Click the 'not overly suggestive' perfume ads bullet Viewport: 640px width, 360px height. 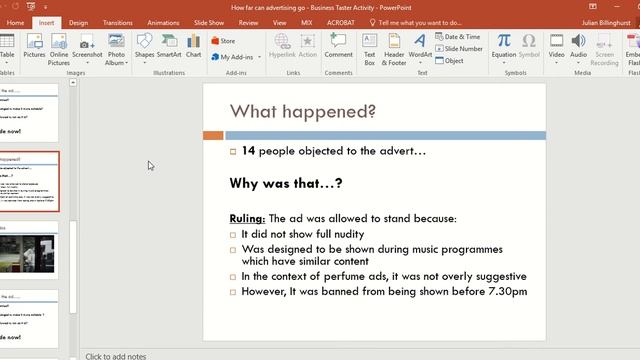click(384, 276)
